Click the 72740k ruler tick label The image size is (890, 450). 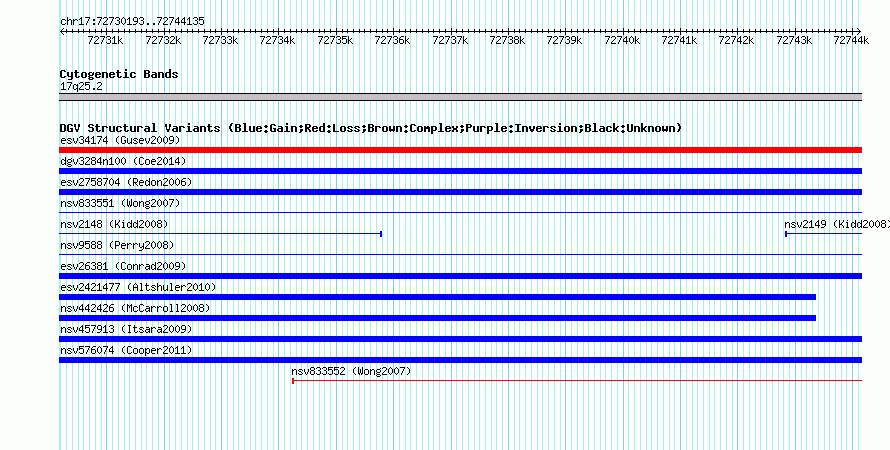point(623,40)
